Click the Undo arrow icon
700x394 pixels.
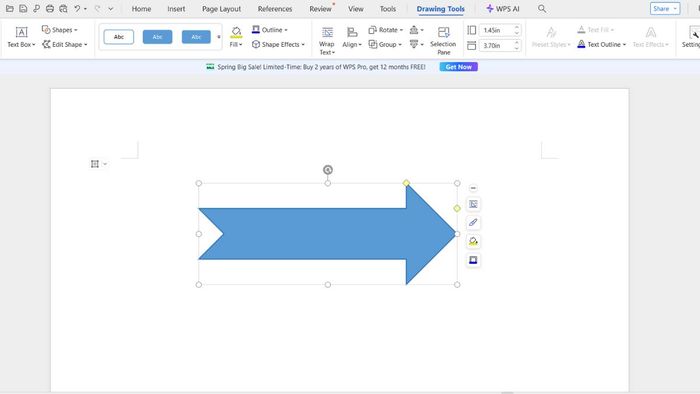pyautogui.click(x=77, y=8)
